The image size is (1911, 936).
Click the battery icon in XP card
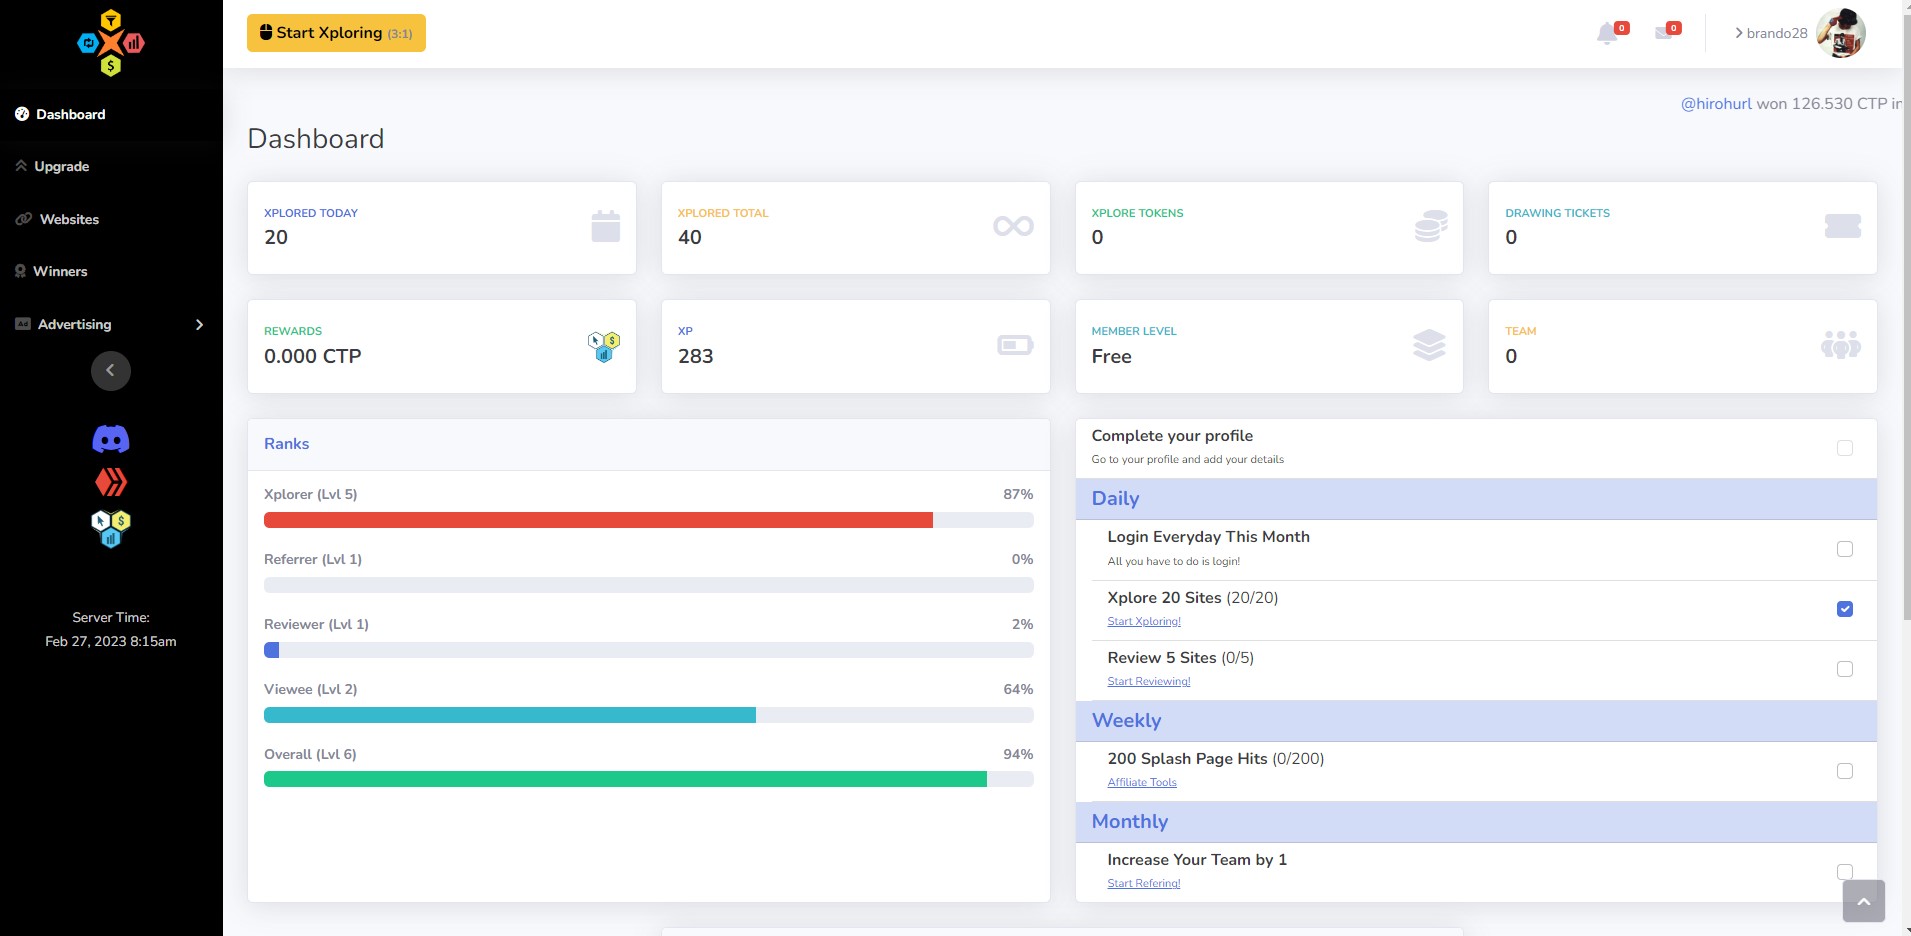(x=1015, y=345)
